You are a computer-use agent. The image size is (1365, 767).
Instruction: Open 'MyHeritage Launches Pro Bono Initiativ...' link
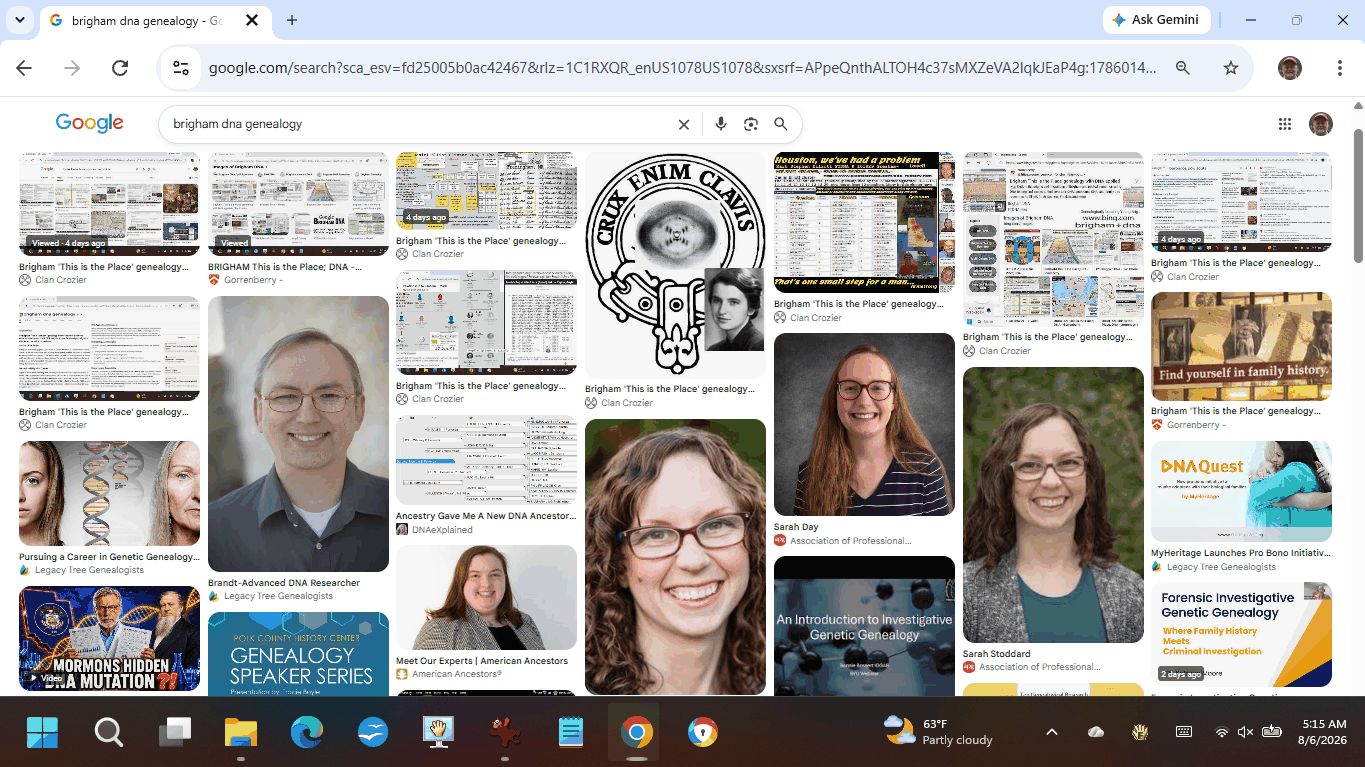[x=1241, y=553]
